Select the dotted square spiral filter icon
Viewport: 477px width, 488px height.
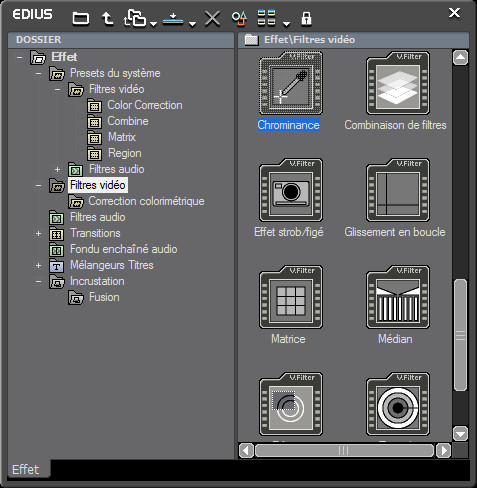[x=291, y=404]
